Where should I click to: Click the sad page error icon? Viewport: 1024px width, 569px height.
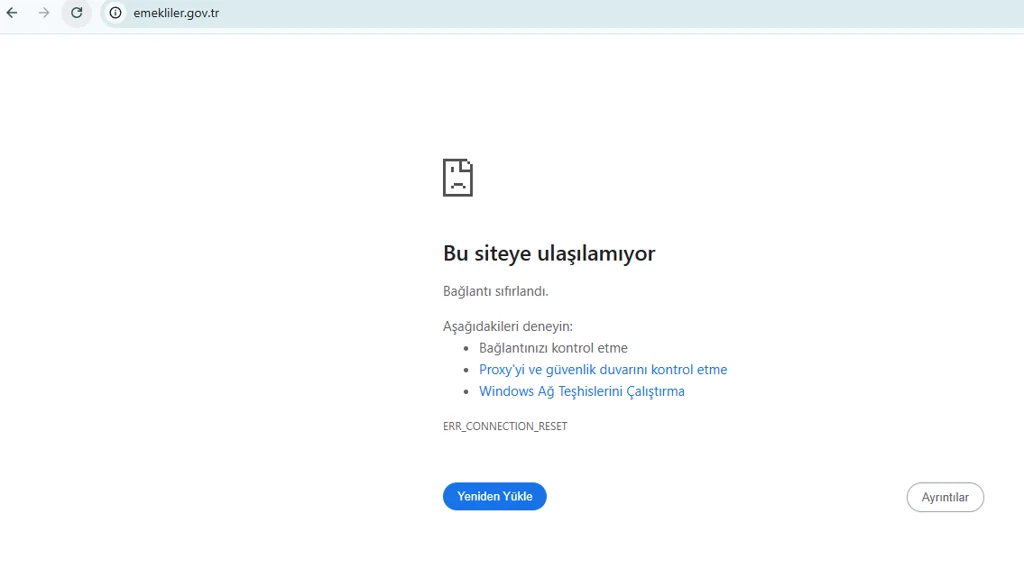pyautogui.click(x=458, y=177)
